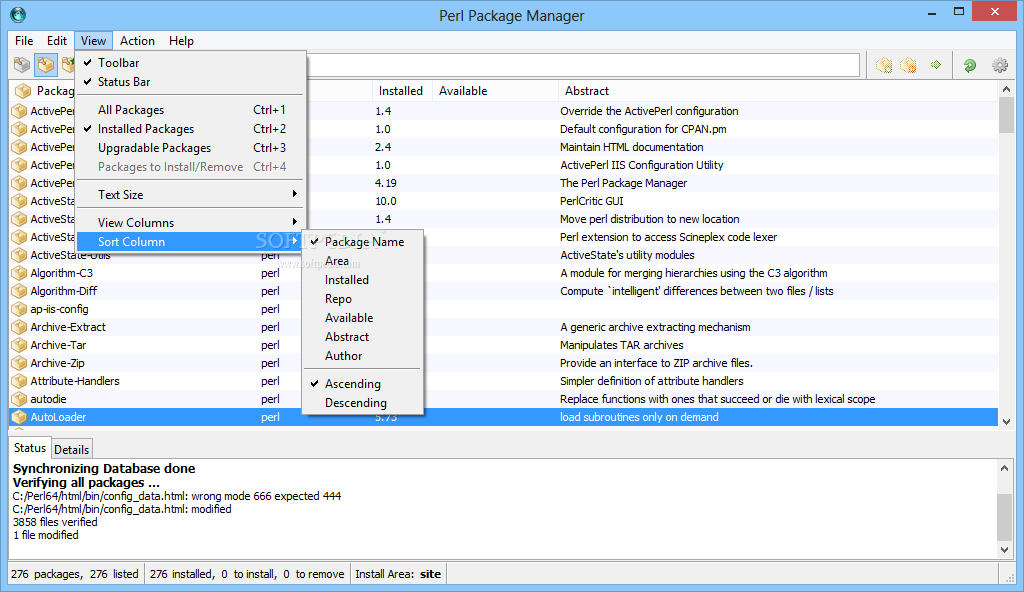The width and height of the screenshot is (1024, 592).
Task: Open the Help menu
Action: (x=181, y=41)
